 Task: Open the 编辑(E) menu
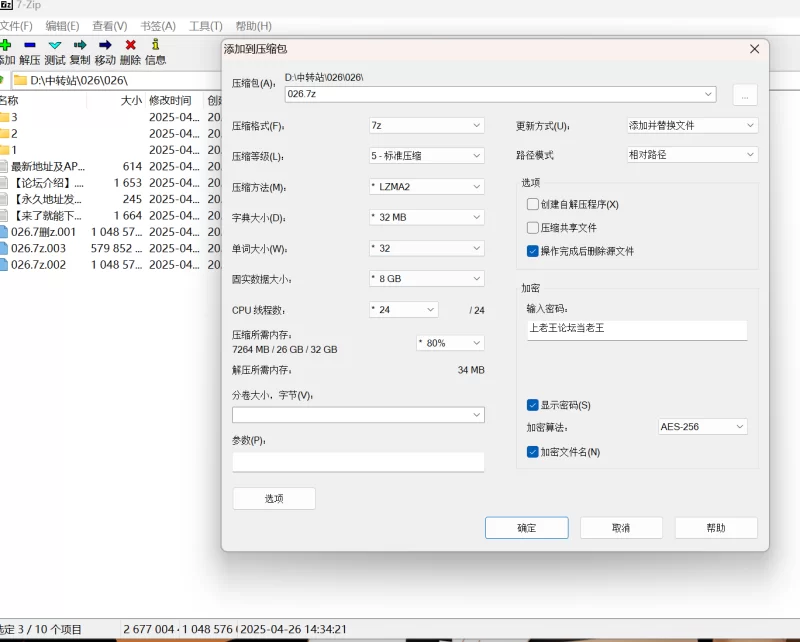pos(62,26)
